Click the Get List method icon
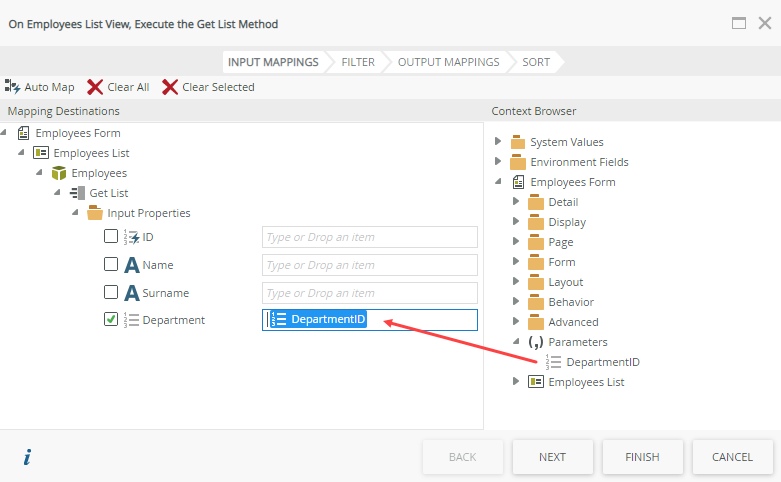The width and height of the screenshot is (781, 482). click(x=77, y=193)
